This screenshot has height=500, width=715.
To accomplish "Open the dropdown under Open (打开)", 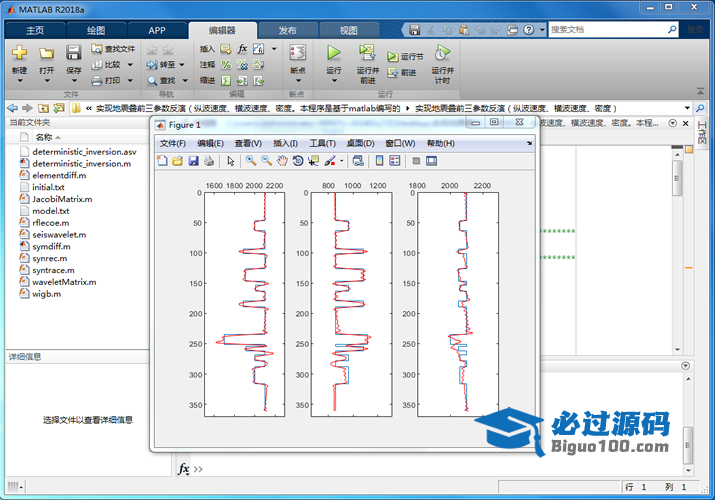I will [47, 81].
